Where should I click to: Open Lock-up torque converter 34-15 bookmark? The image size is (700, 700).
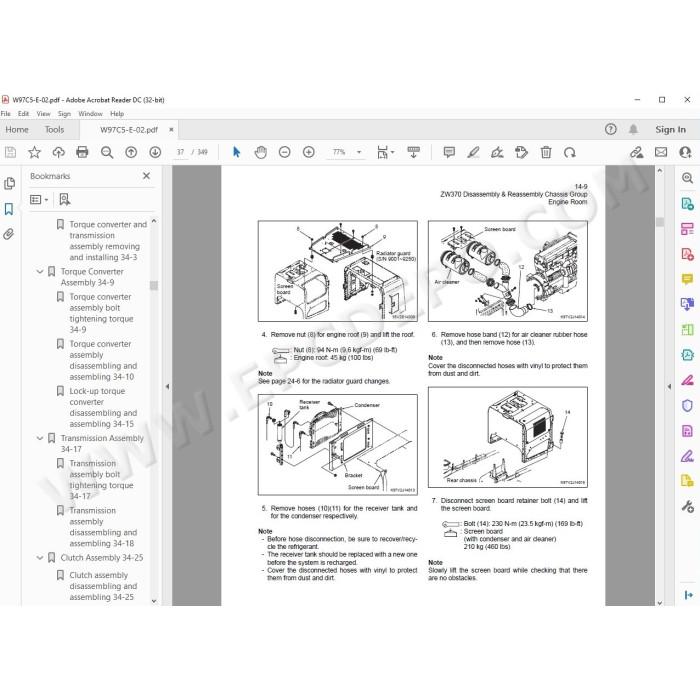tap(103, 408)
